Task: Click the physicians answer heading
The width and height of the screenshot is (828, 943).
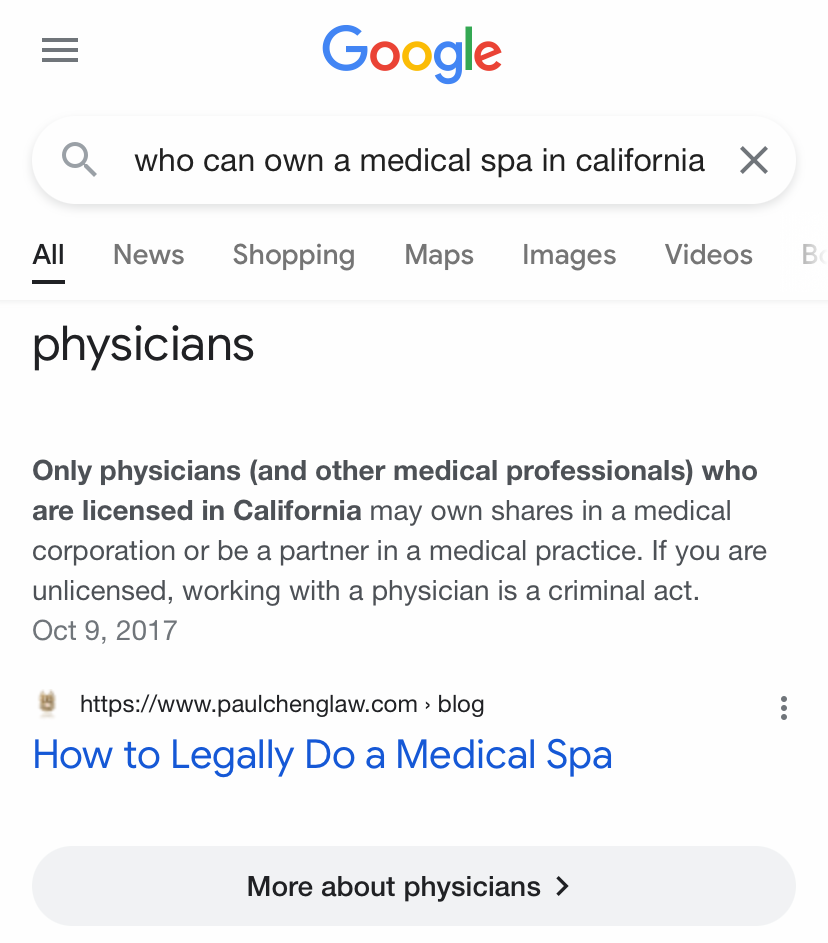Action: click(143, 346)
